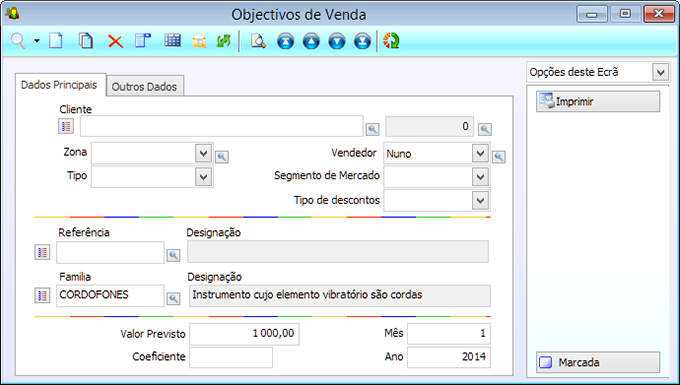Click the Valor Previsto field

point(244,334)
